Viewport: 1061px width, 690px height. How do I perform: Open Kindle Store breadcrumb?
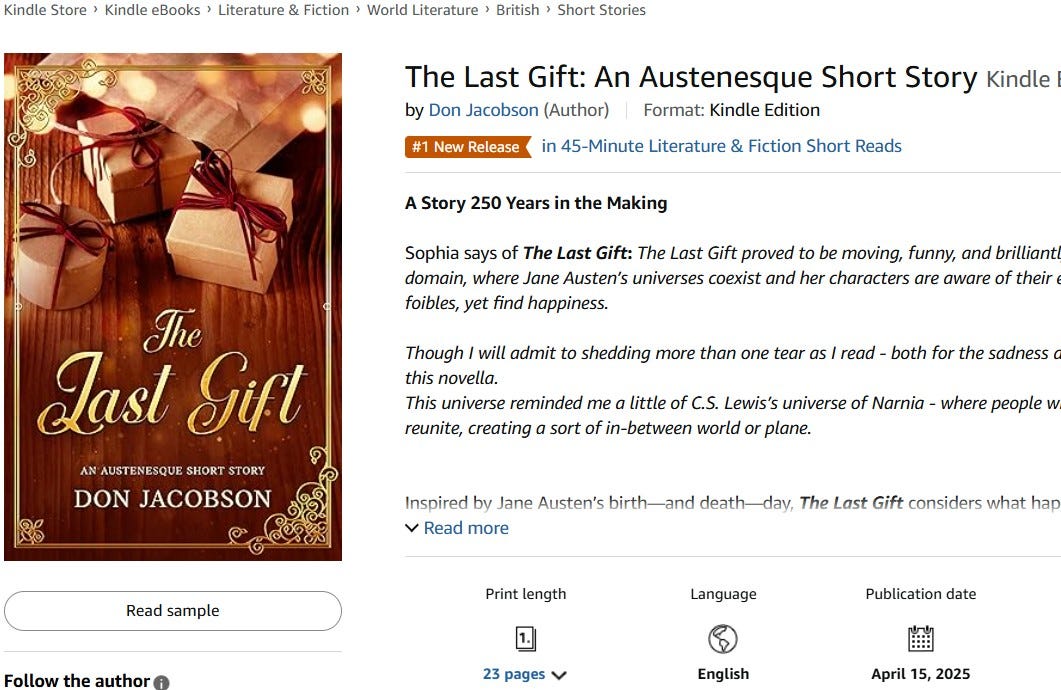click(45, 10)
